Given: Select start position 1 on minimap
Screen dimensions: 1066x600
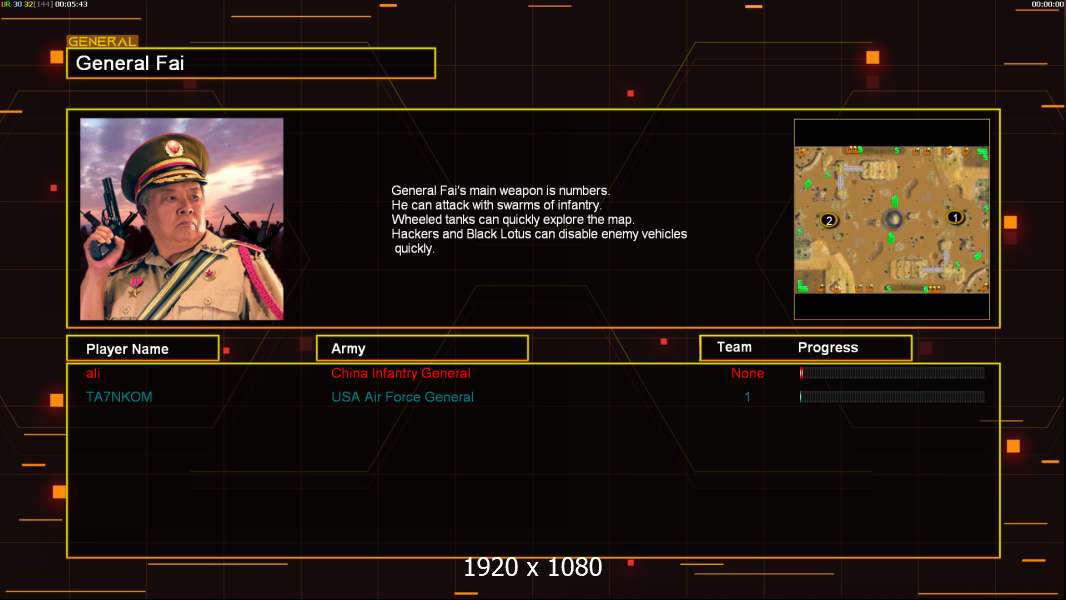Looking at the screenshot, I should click(x=955, y=217).
